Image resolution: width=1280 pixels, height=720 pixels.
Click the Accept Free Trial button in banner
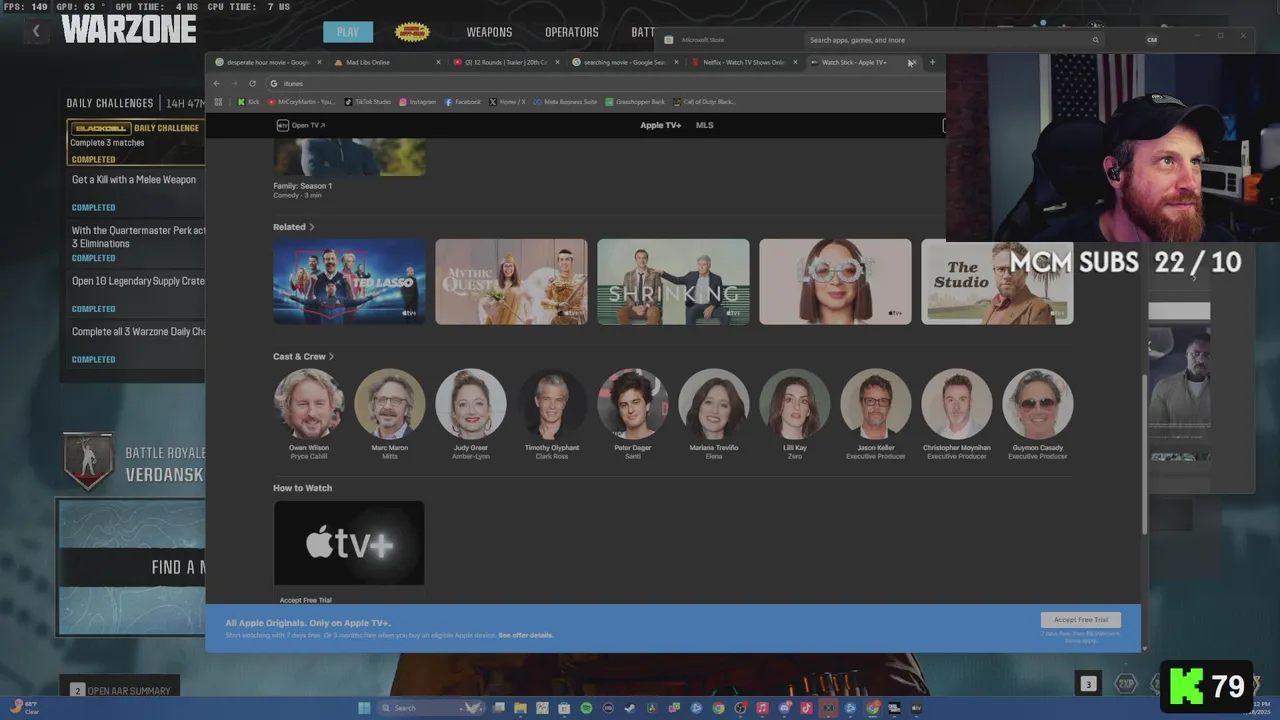click(x=1081, y=620)
